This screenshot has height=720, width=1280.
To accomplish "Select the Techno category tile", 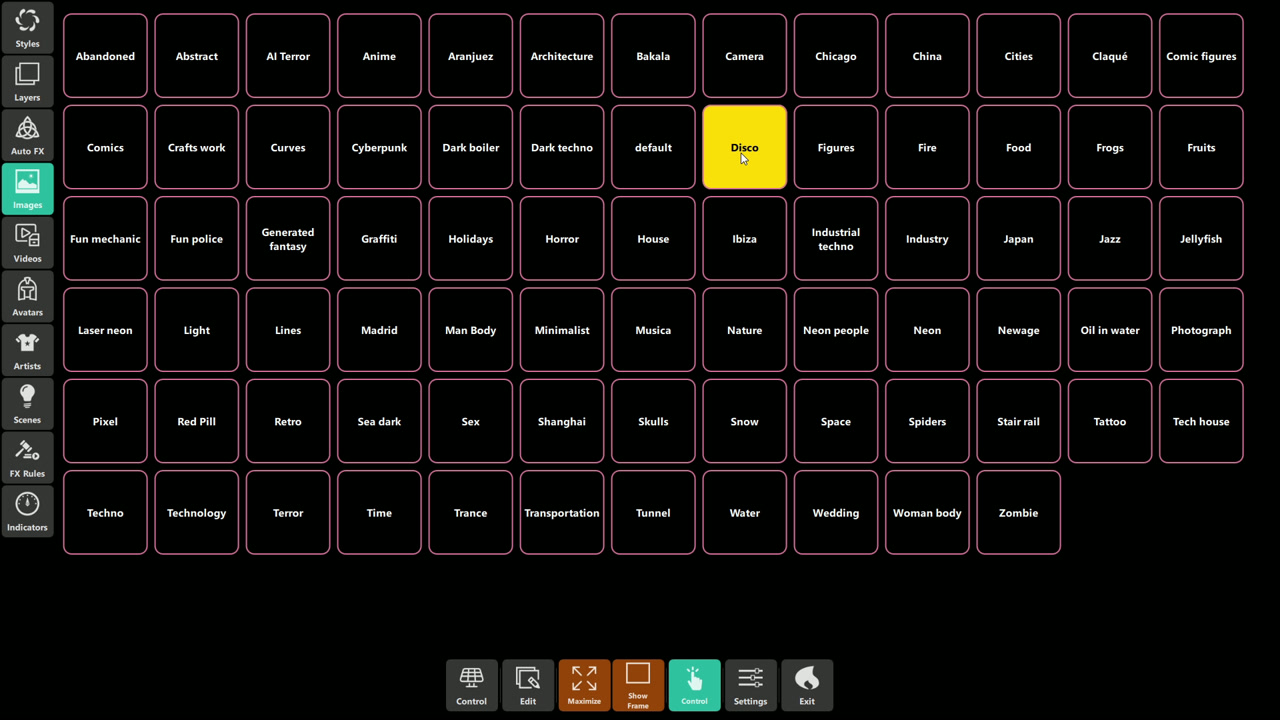I will click(x=105, y=513).
